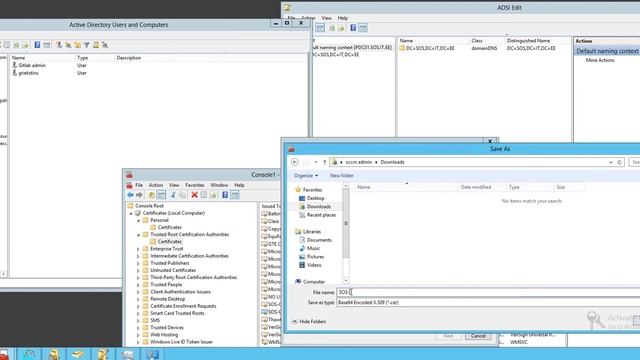Click in the File name field

pos(488,292)
